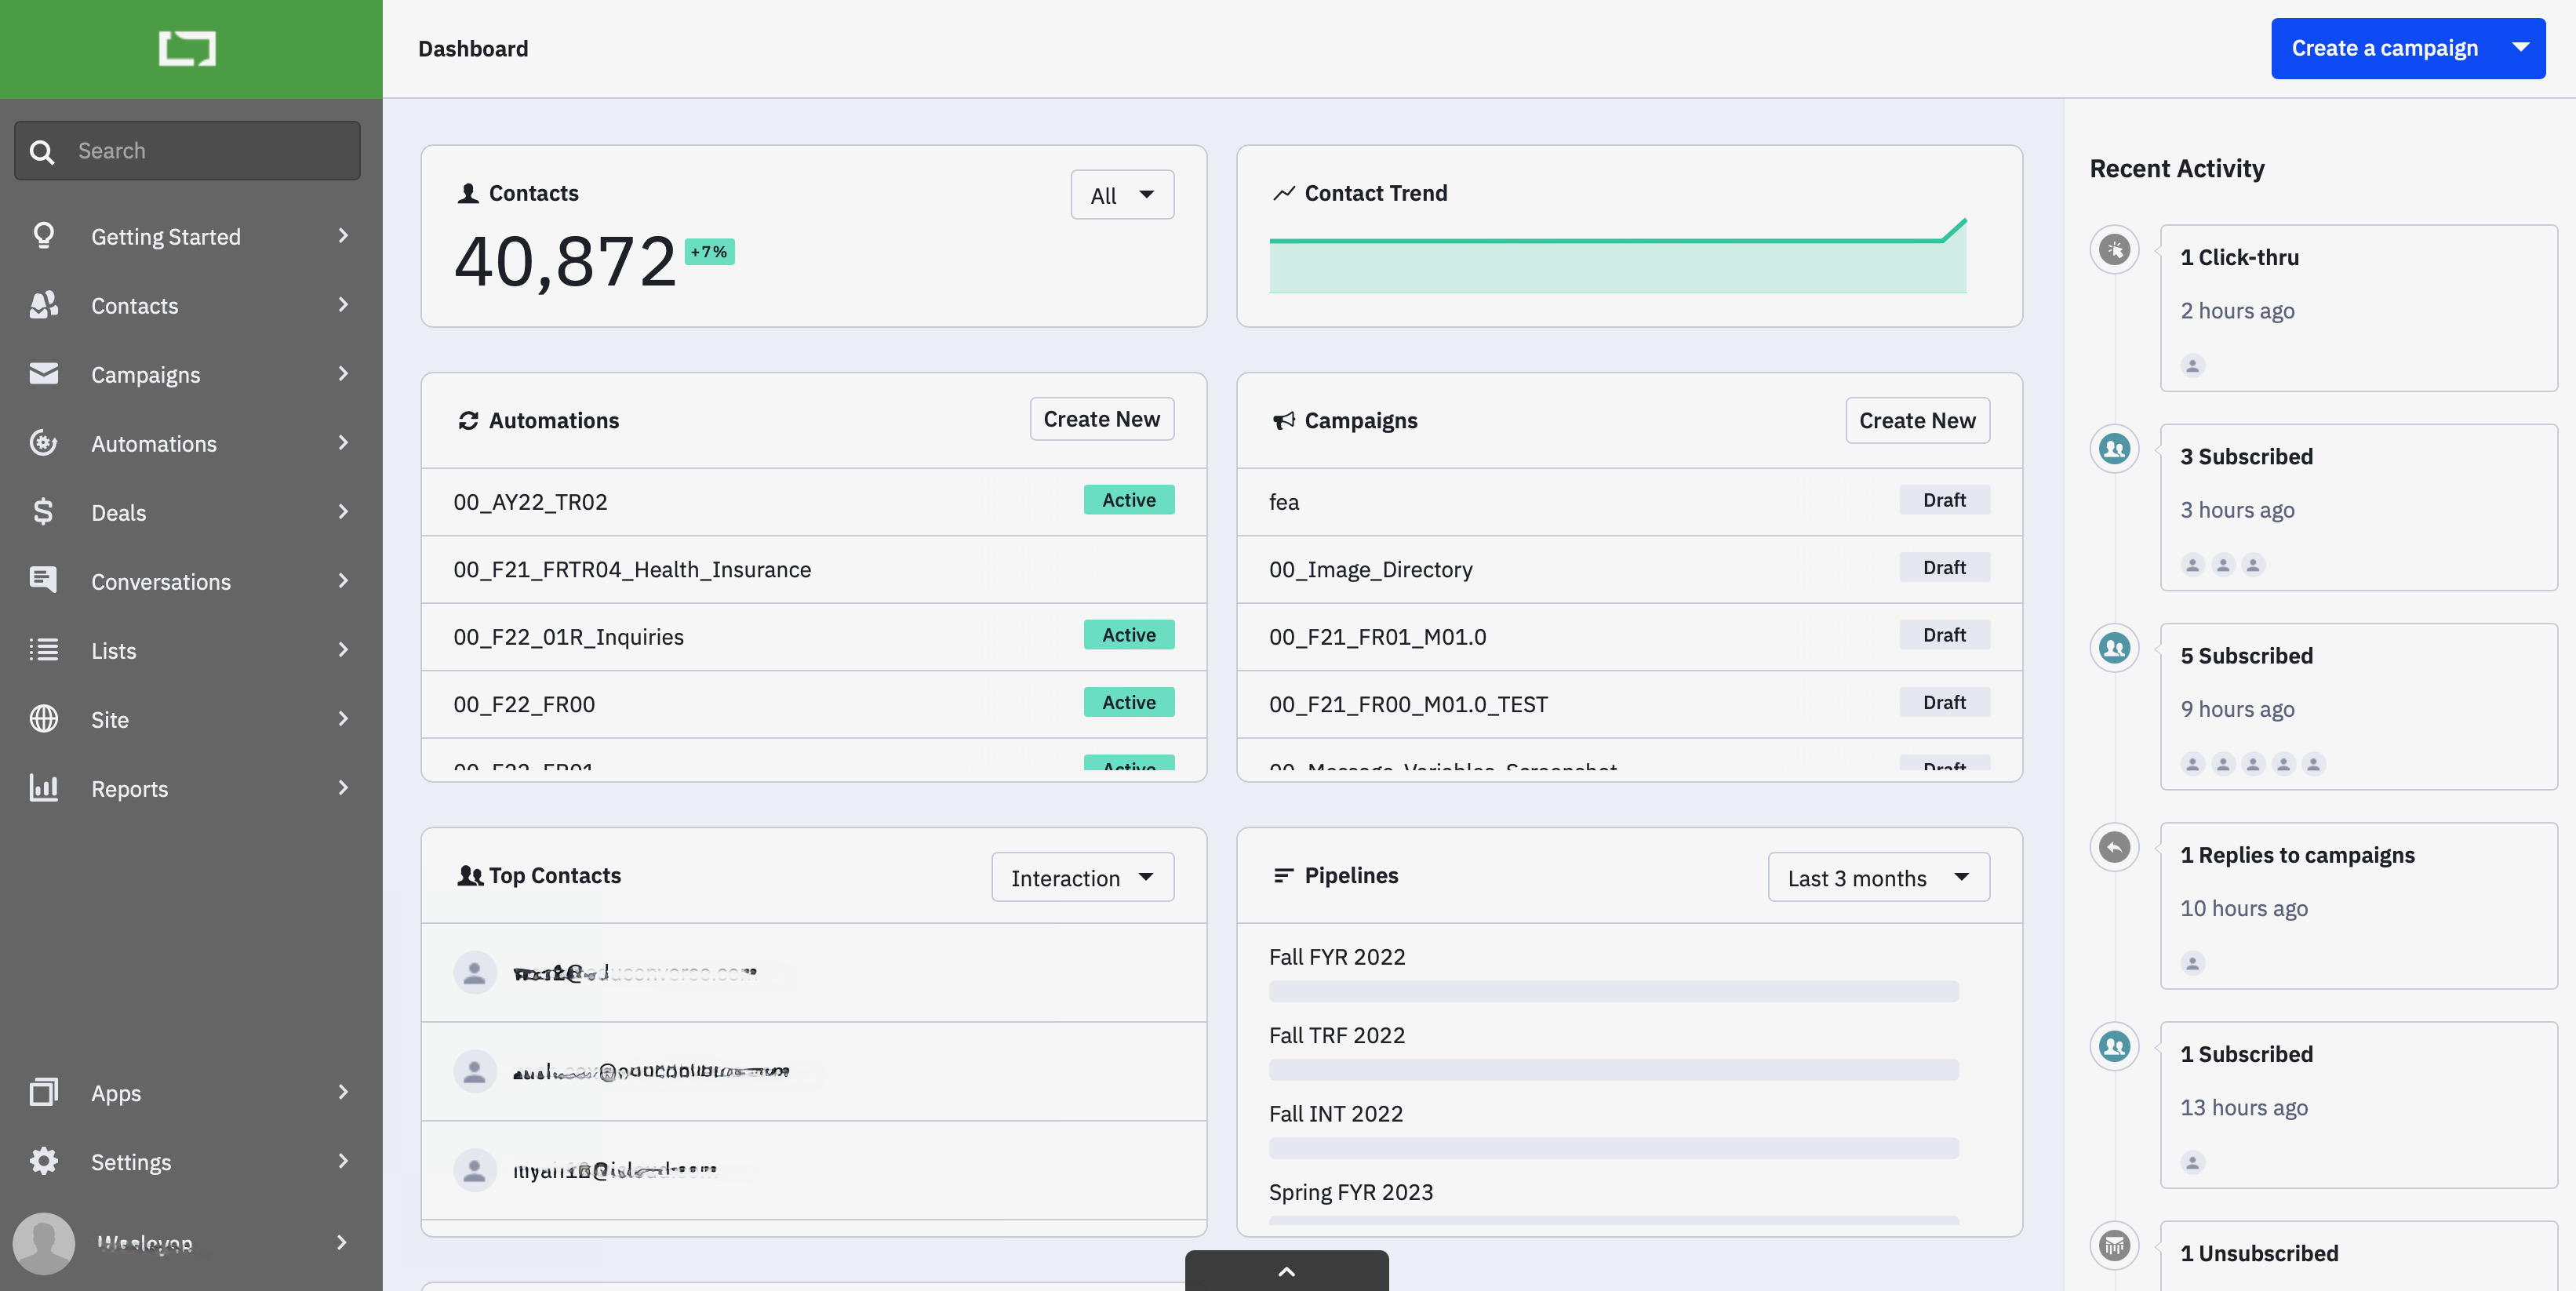Click the 40,872 contacts count
The image size is (2576, 1291).
pos(565,262)
